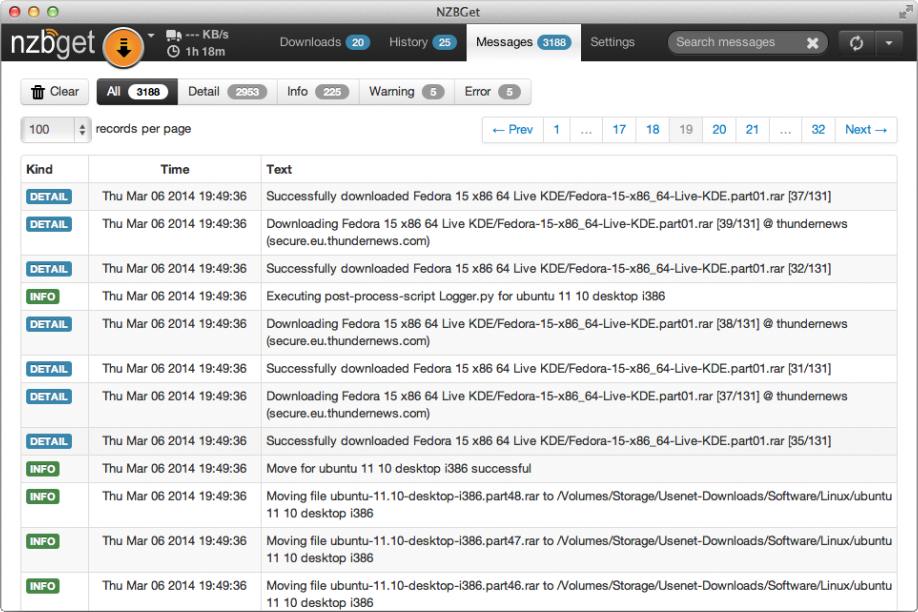This screenshot has width=918, height=612.
Task: Open the refresh options dropdown arrow
Action: pyautogui.click(x=889, y=43)
